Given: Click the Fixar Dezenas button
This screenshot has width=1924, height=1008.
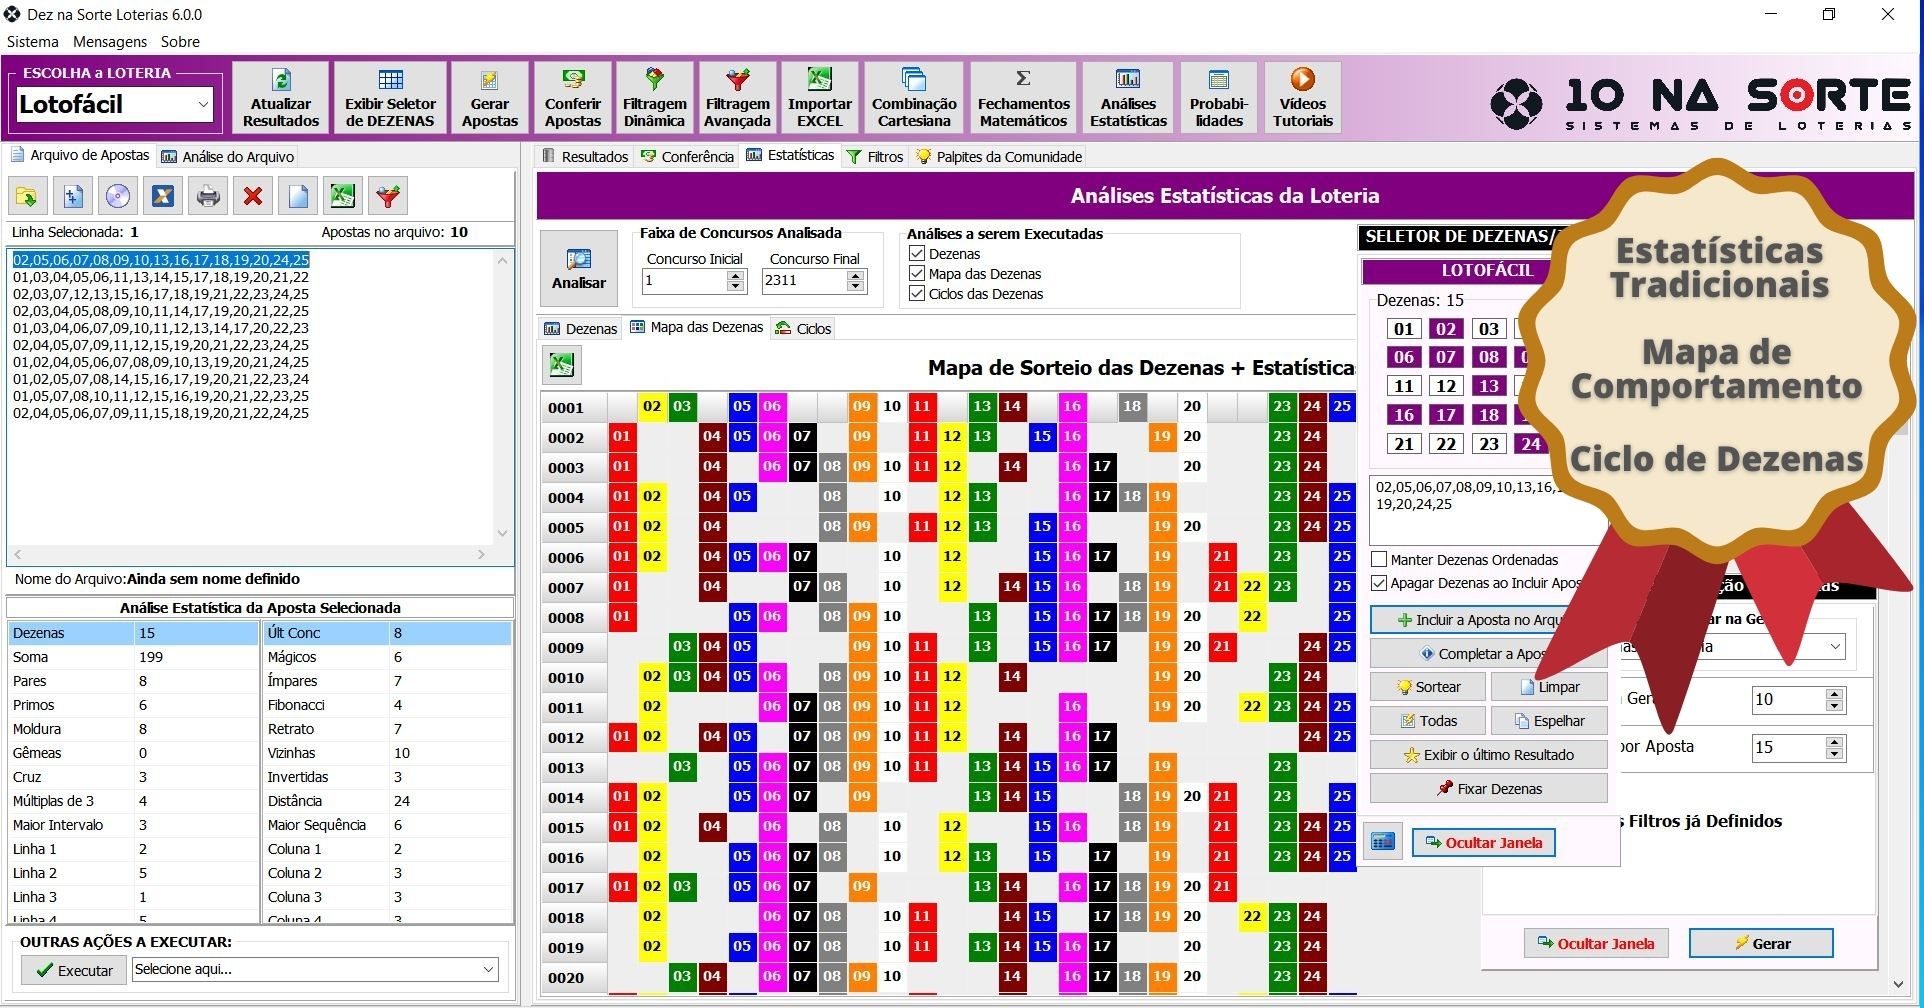Looking at the screenshot, I should coord(1488,789).
